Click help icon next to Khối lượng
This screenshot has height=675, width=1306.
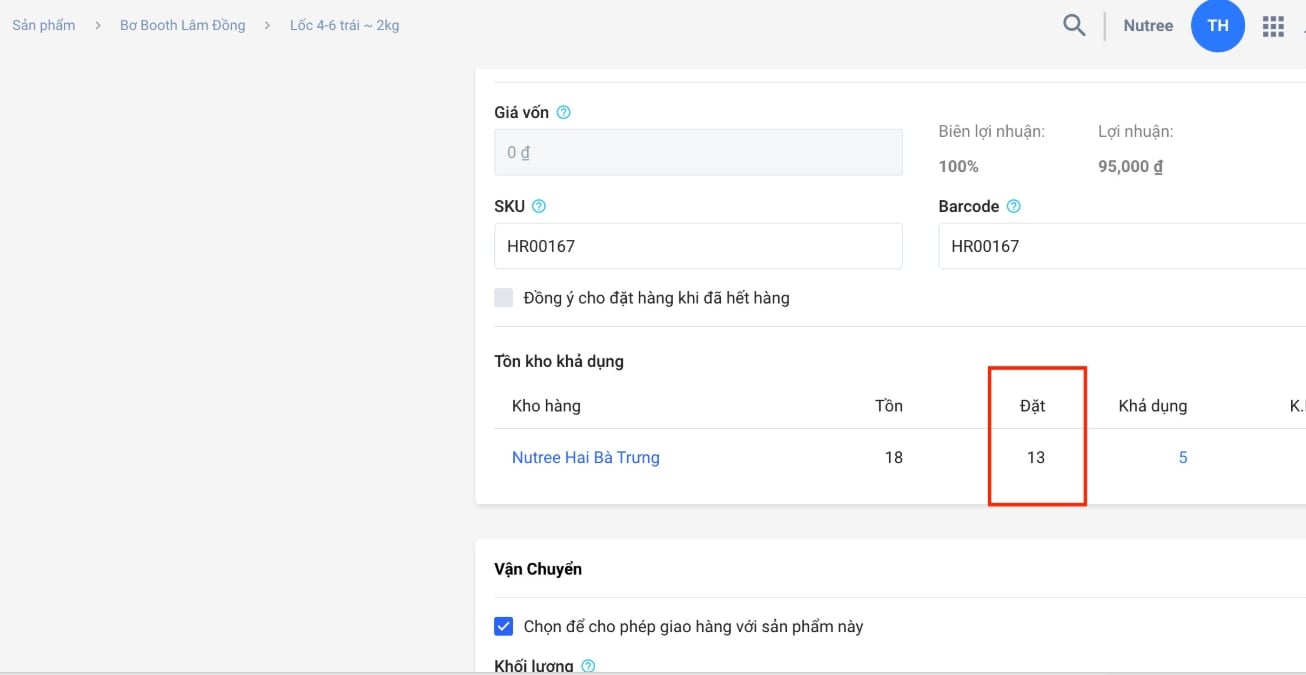(588, 666)
